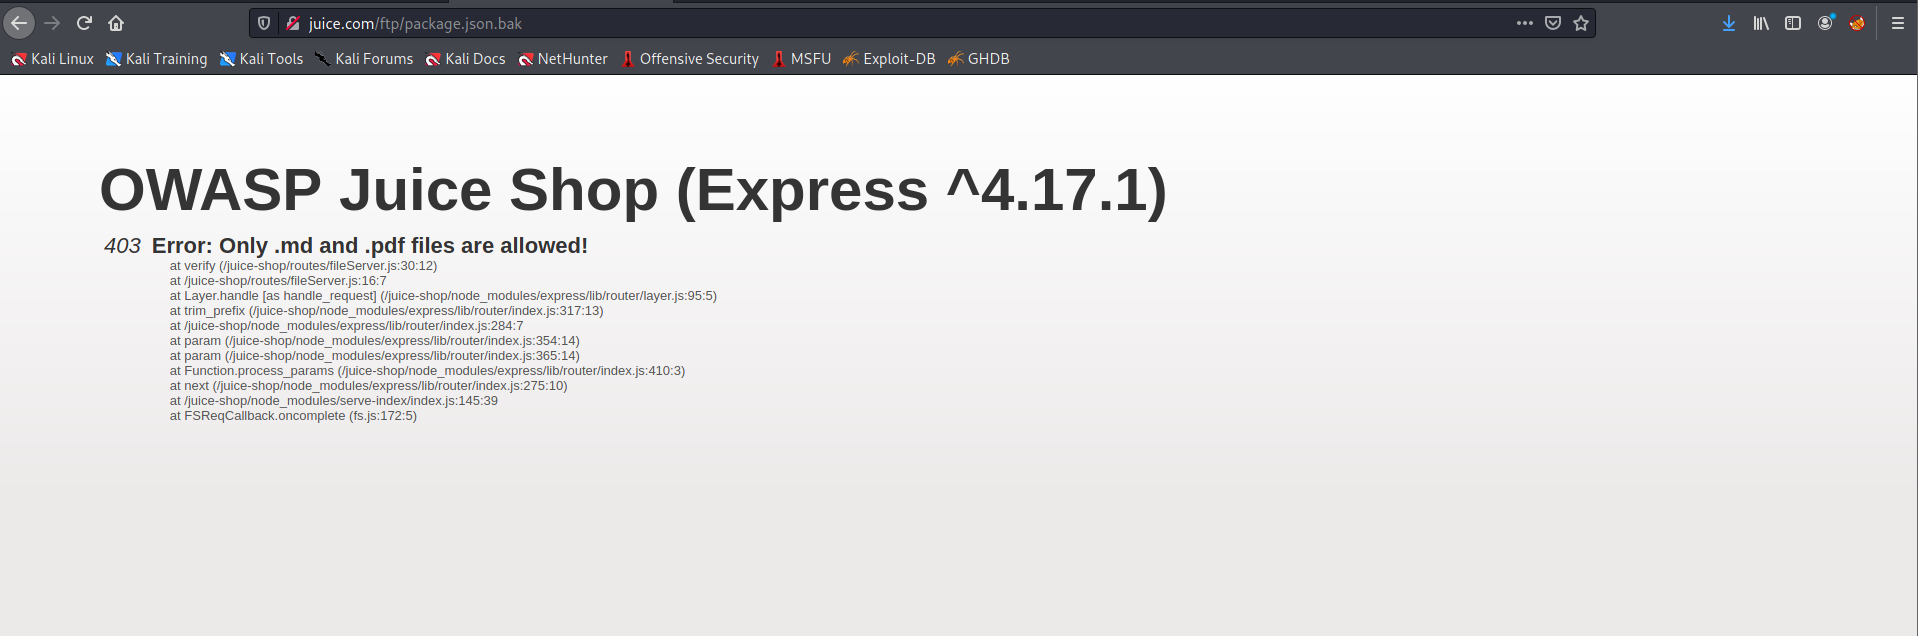Click 'at param' line index.js:354:14
Viewport: 1918px width, 636px height.
[x=374, y=341]
